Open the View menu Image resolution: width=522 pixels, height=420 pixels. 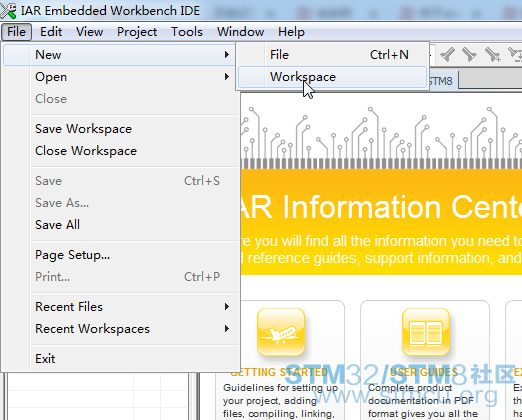[89, 32]
